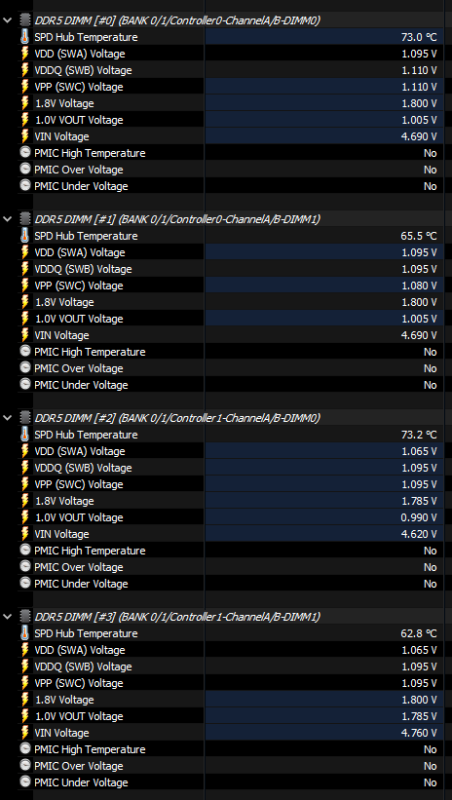Collapse the DDR5 DIMM [#3] sensor group
This screenshot has width=452, height=800.
[7, 616]
